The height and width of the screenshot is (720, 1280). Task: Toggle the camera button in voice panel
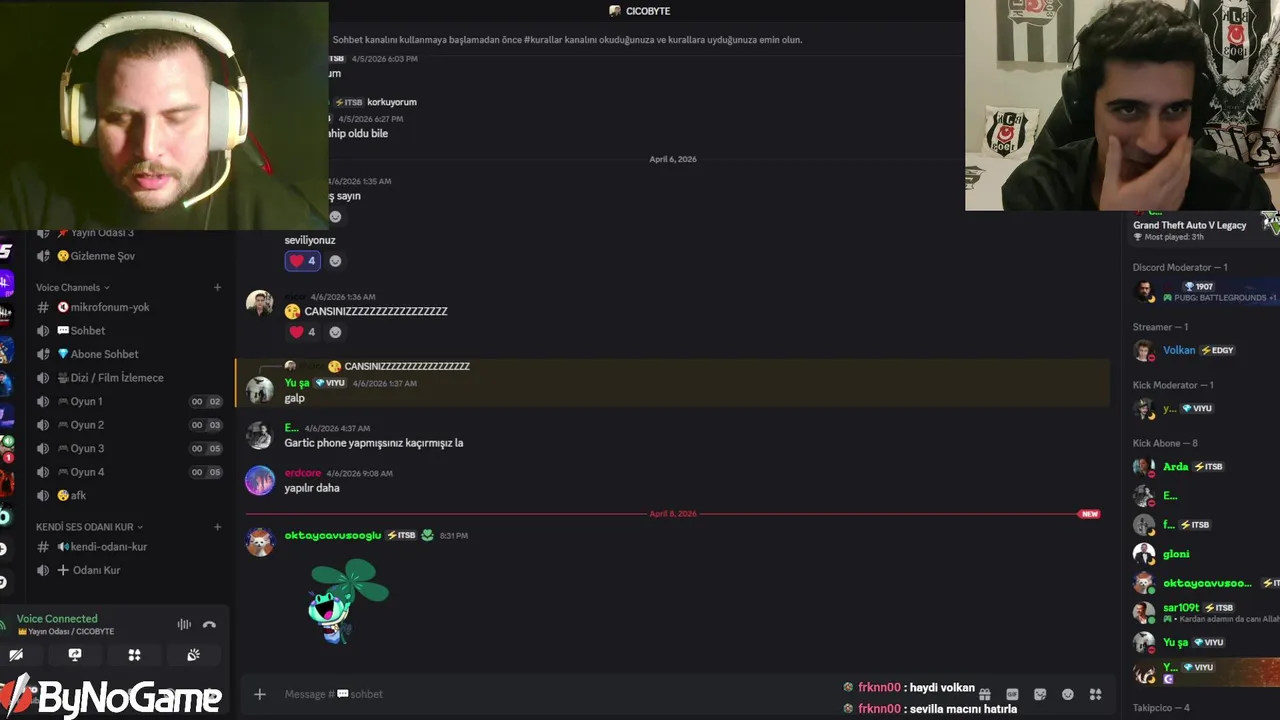pyautogui.click(x=16, y=655)
